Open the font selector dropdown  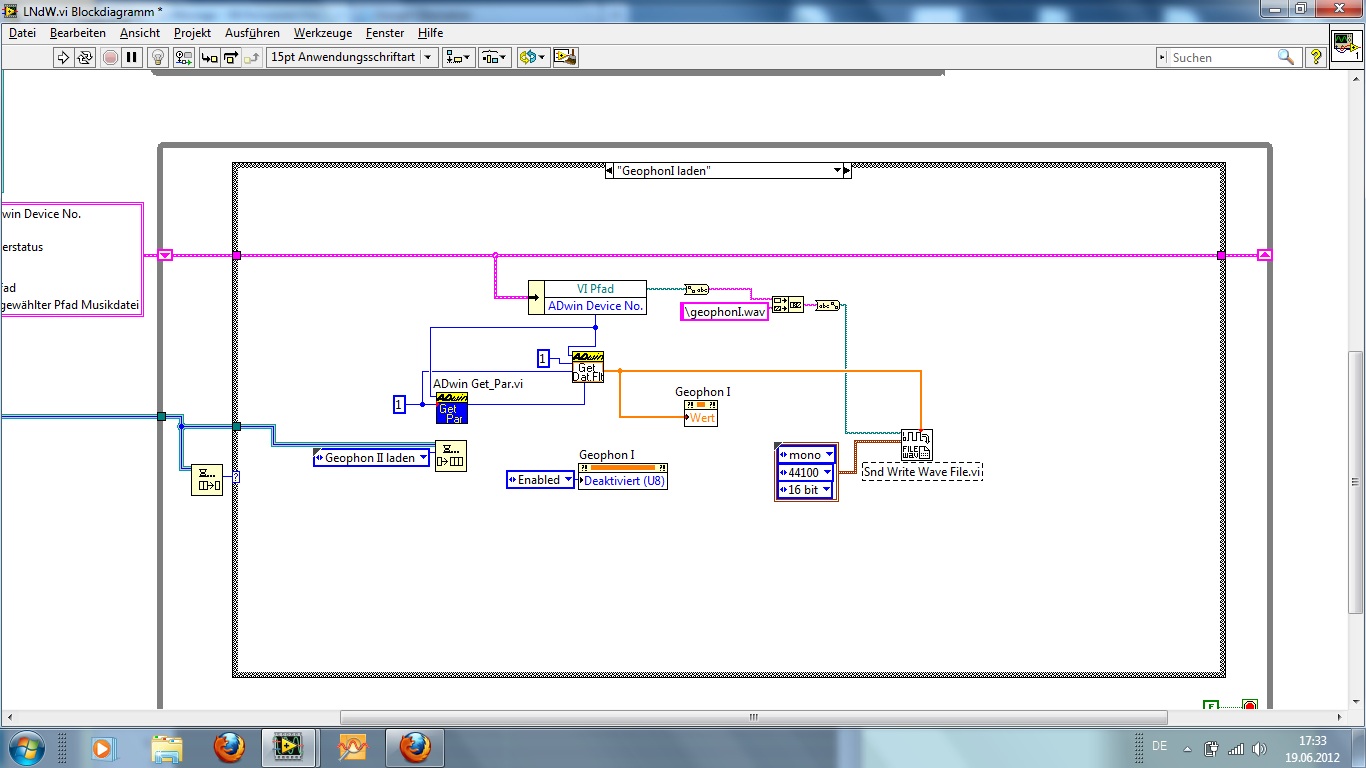pyautogui.click(x=352, y=57)
